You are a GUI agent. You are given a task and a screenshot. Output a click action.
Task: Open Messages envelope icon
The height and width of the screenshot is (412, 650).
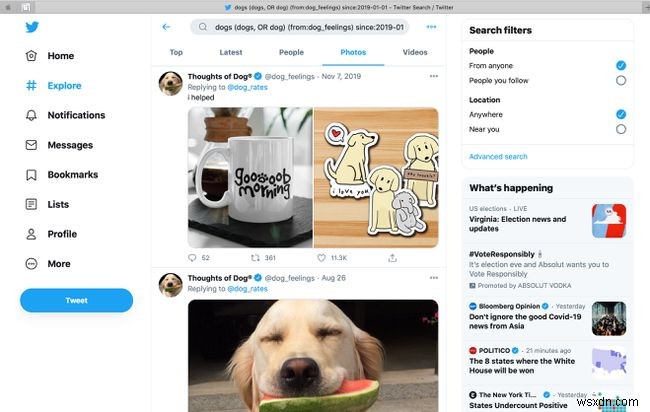pyautogui.click(x=32, y=145)
